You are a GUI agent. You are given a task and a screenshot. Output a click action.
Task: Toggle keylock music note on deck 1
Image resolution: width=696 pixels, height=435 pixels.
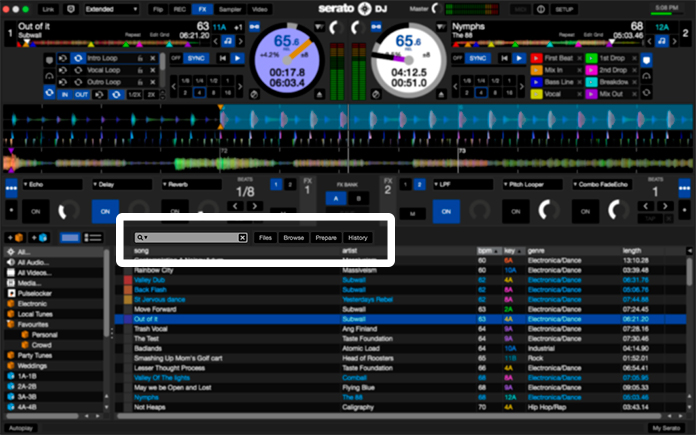pyautogui.click(x=228, y=41)
